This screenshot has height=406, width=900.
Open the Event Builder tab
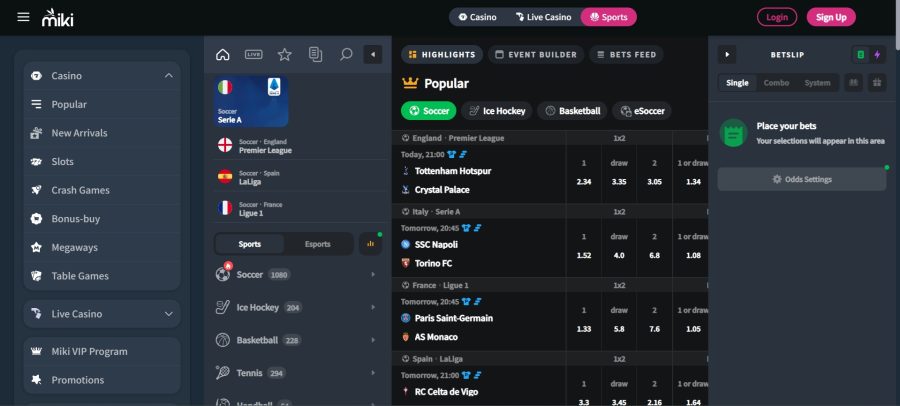536,55
